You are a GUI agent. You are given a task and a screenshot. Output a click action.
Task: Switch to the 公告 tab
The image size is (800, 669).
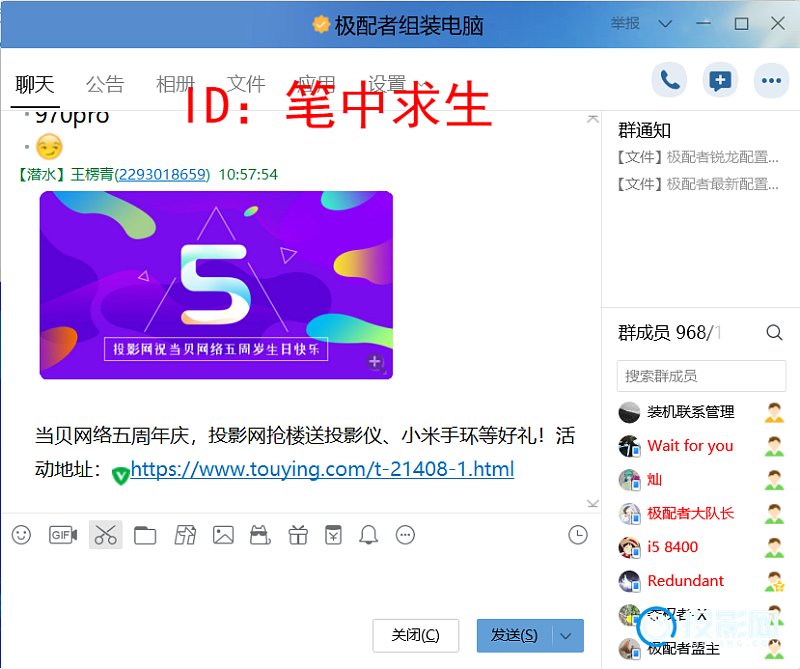coord(105,84)
